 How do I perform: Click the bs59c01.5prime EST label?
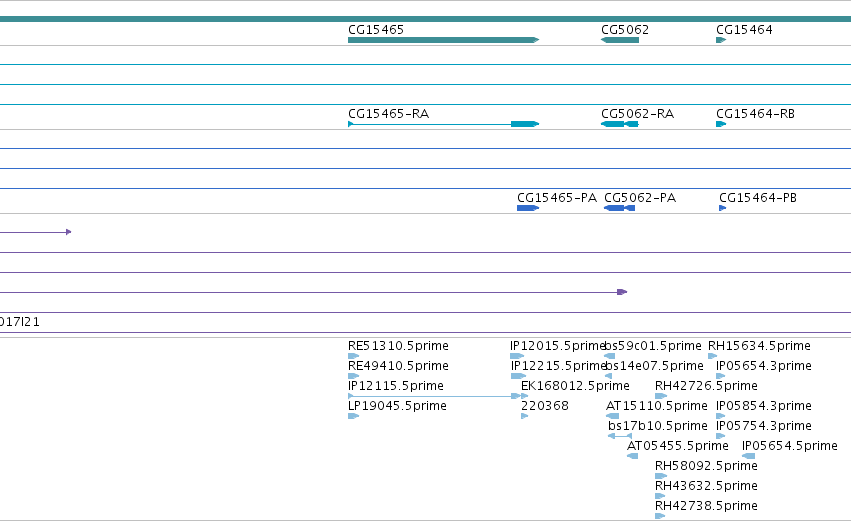653,346
